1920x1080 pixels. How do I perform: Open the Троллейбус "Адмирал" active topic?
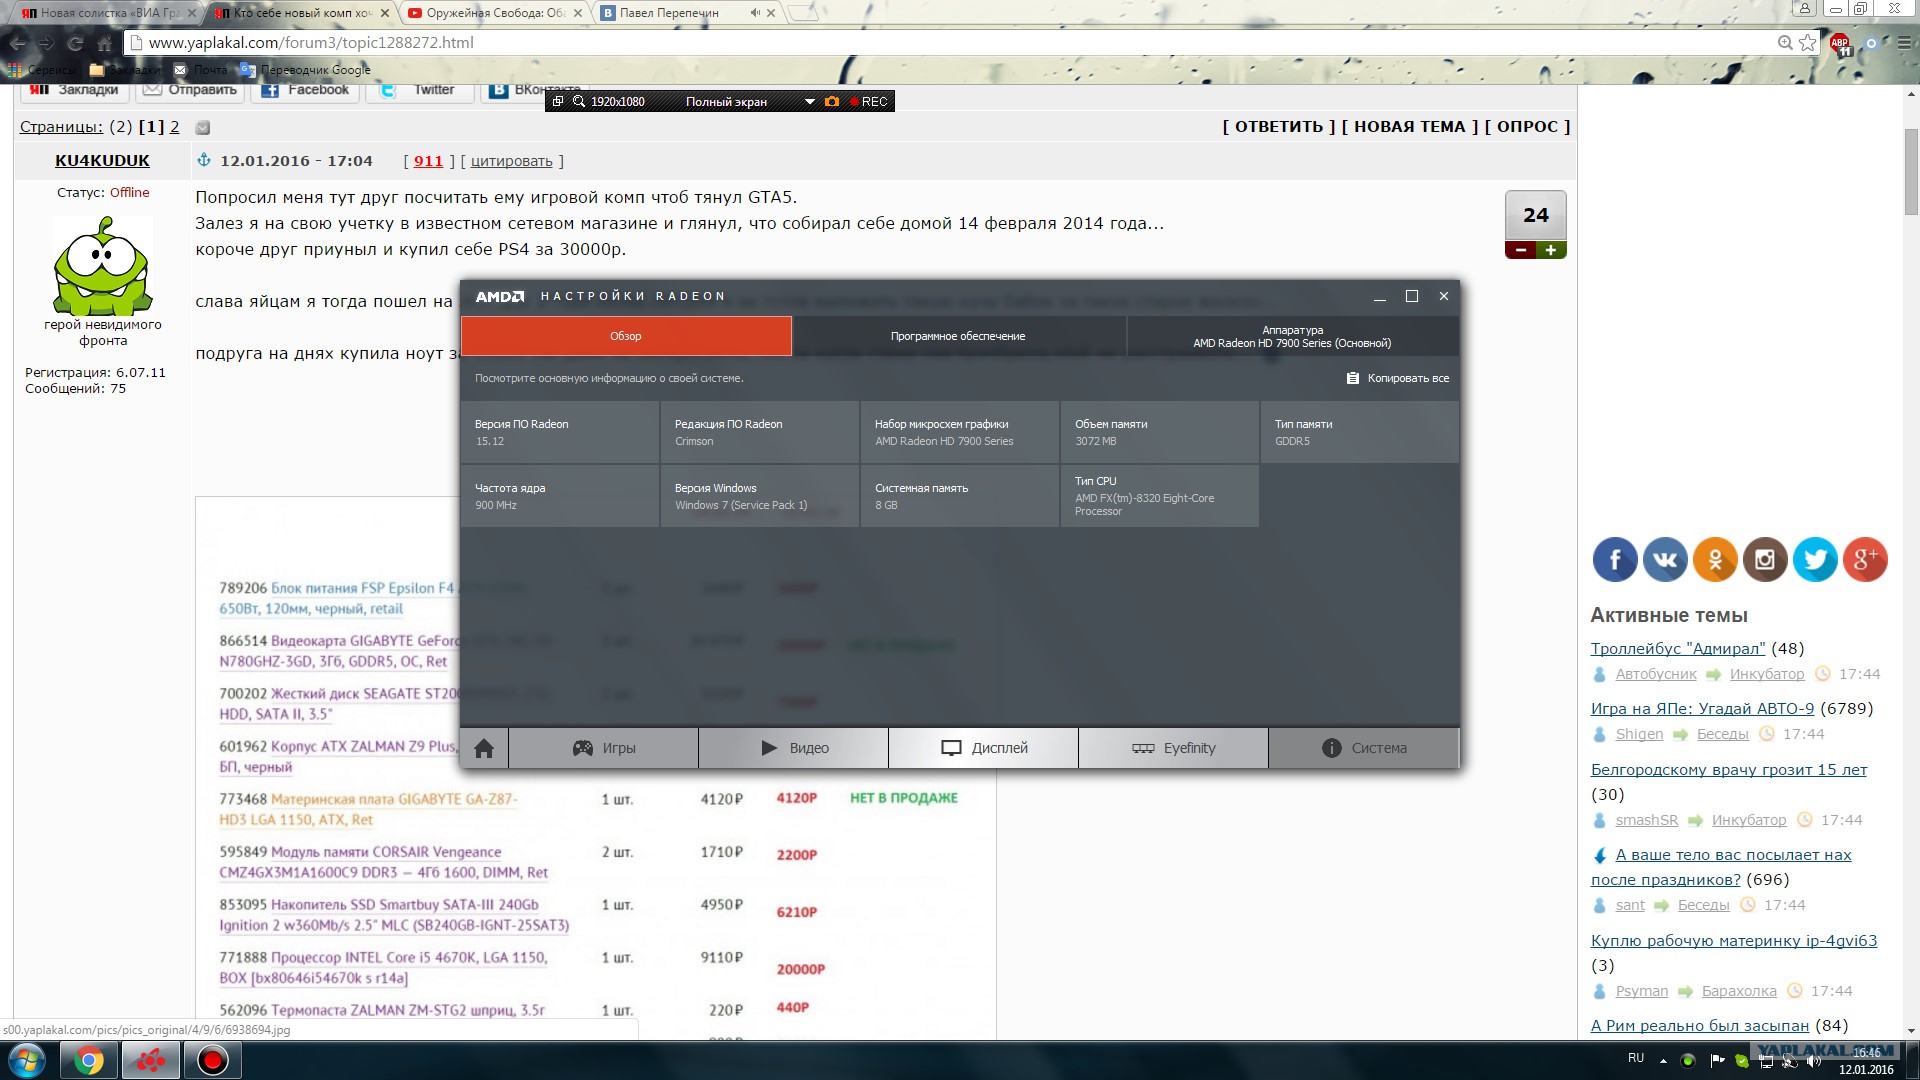coord(1678,649)
